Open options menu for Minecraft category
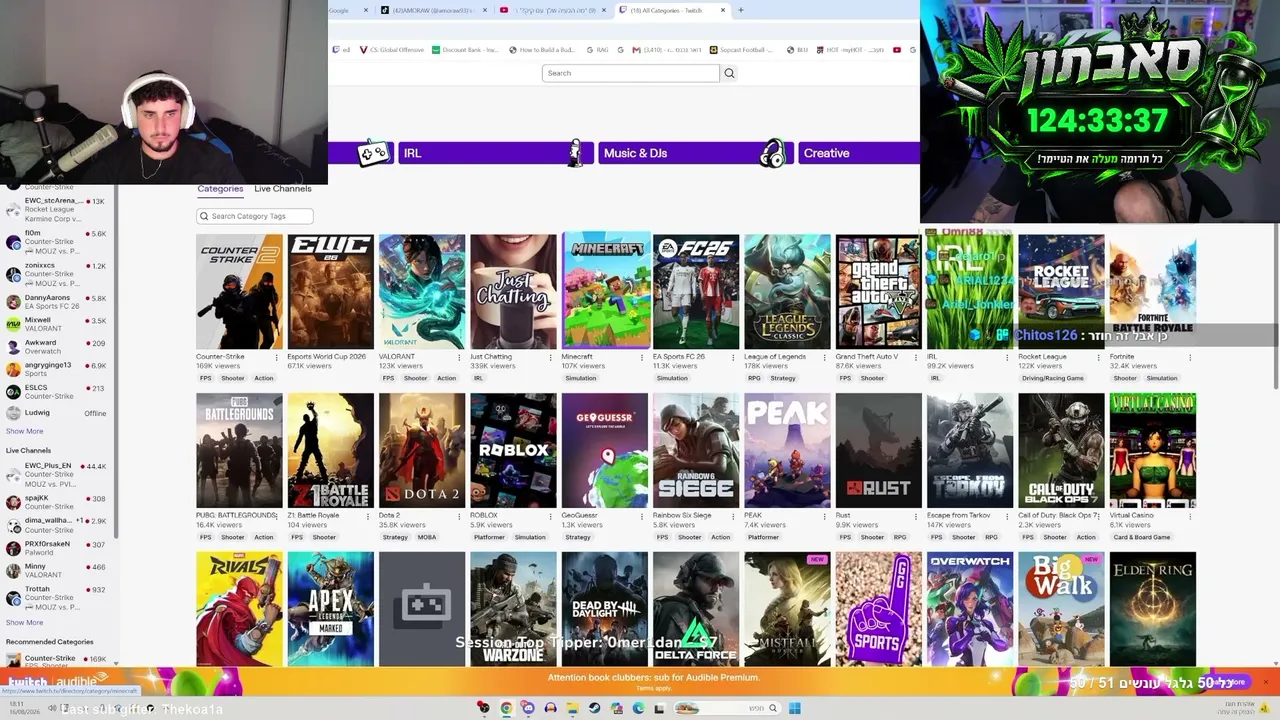 [x=642, y=357]
